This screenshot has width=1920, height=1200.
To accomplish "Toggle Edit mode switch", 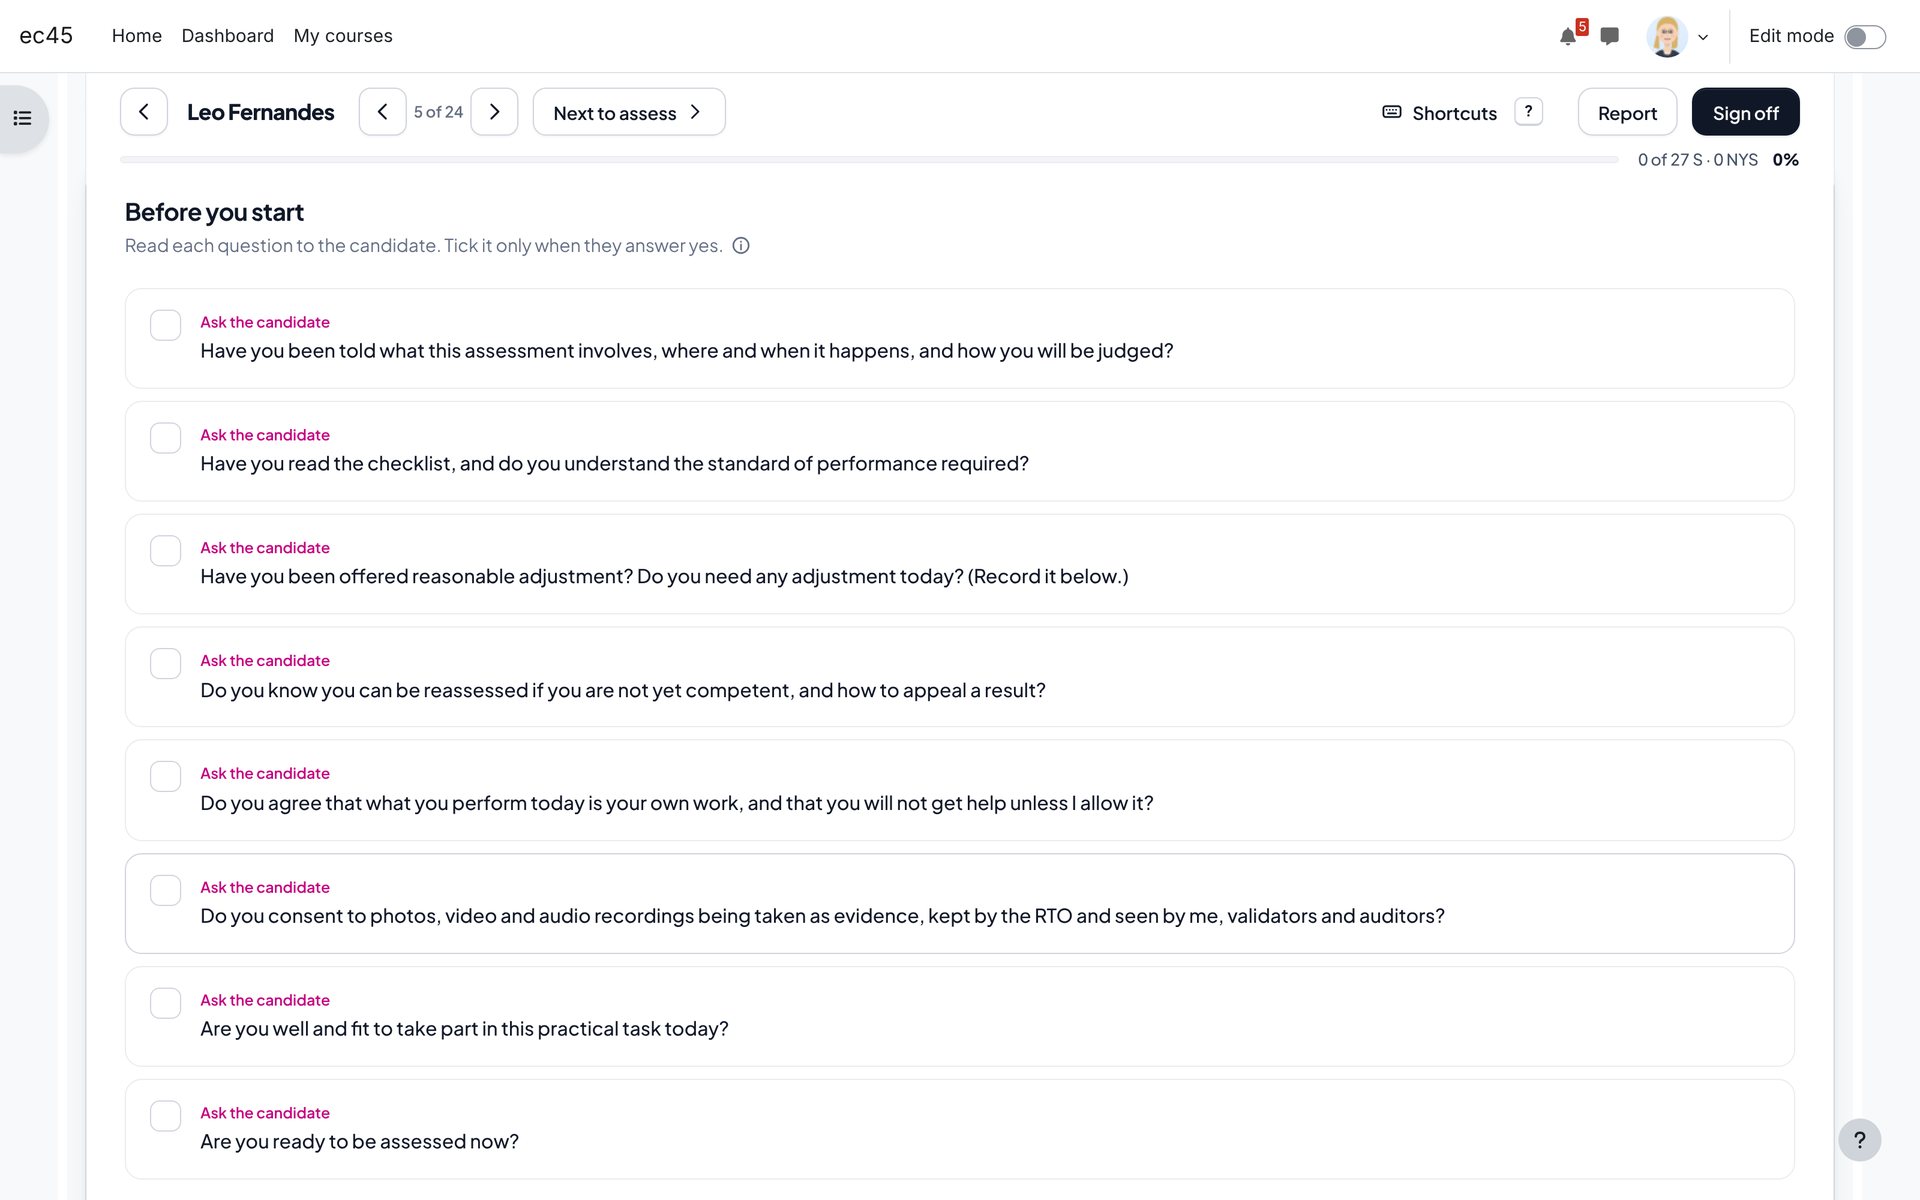I will tap(1865, 37).
